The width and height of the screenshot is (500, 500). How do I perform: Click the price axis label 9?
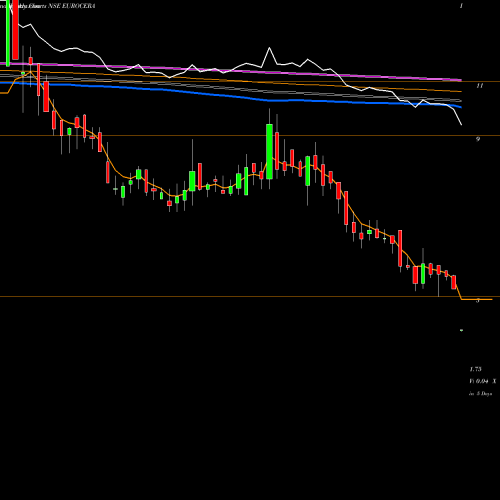tap(478, 139)
